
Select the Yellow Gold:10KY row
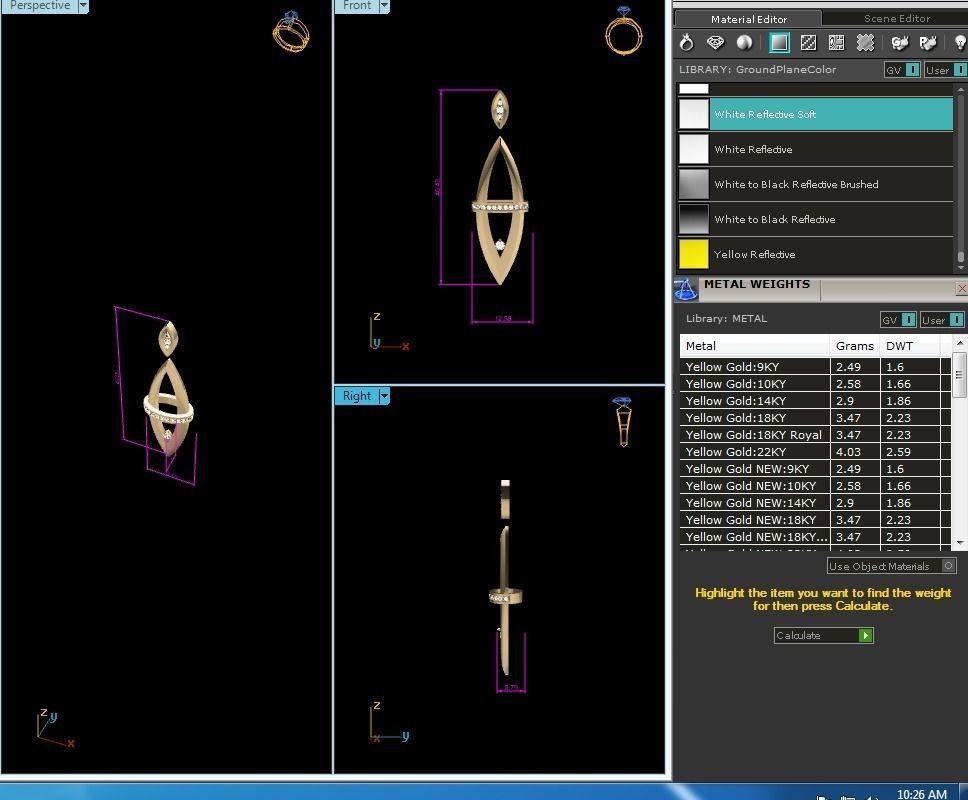click(x=815, y=384)
